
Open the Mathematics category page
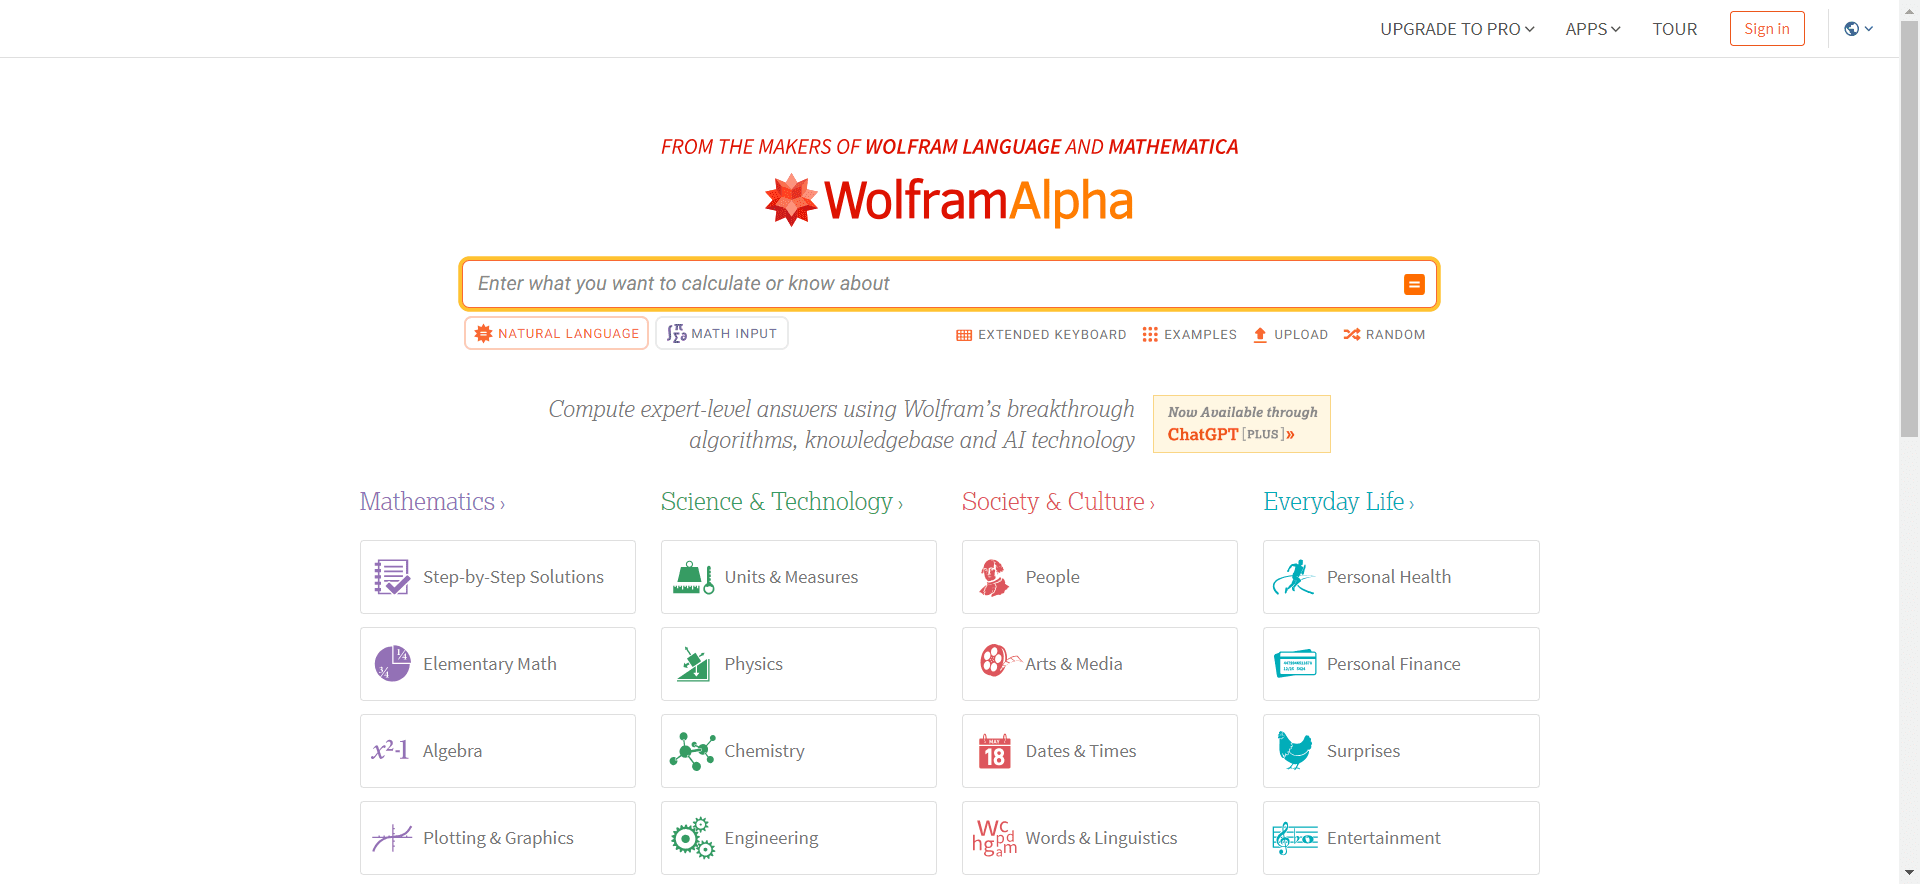click(x=431, y=502)
